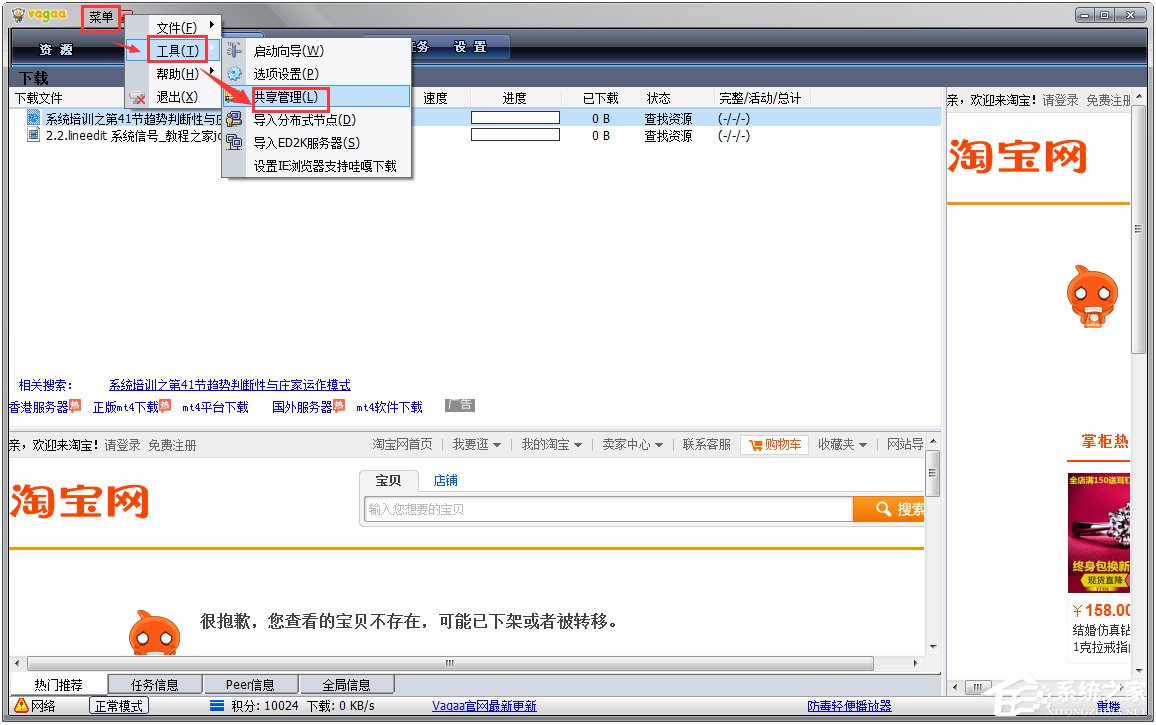Screen dimensions: 1156x725
Task: Click 免费注册 in bottom browser pane
Action: click(173, 445)
